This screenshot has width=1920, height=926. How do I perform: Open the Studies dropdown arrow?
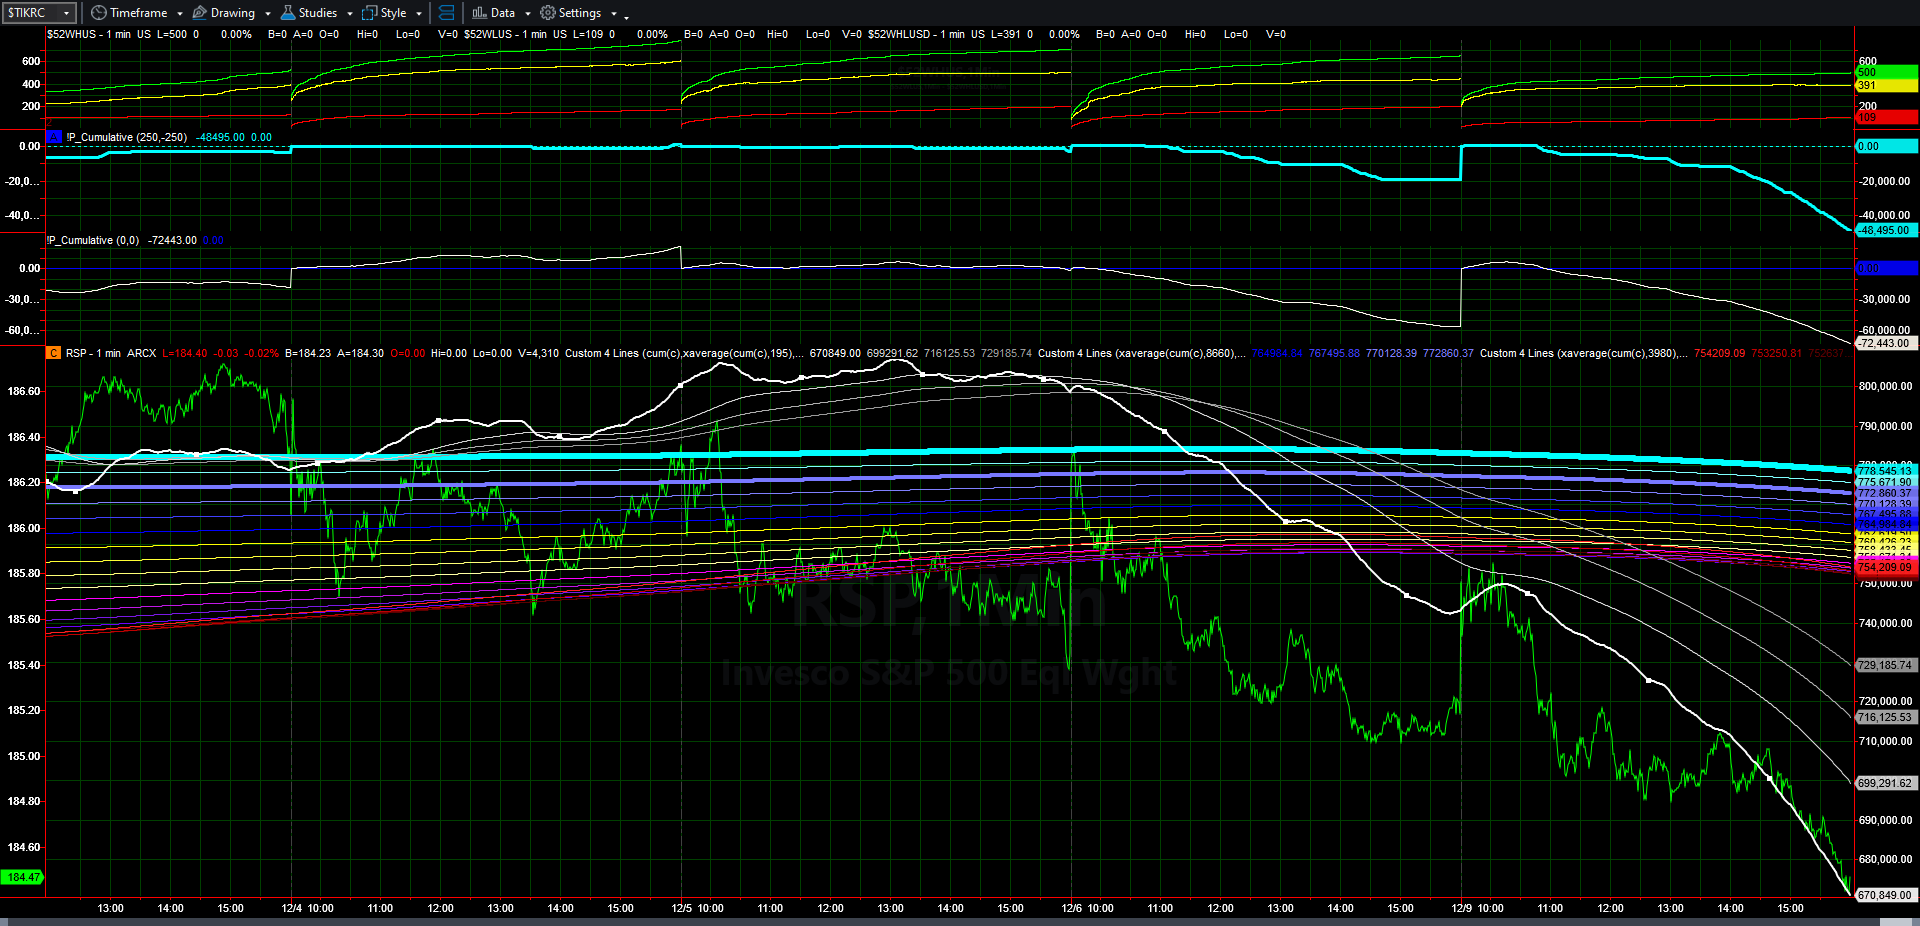350,14
